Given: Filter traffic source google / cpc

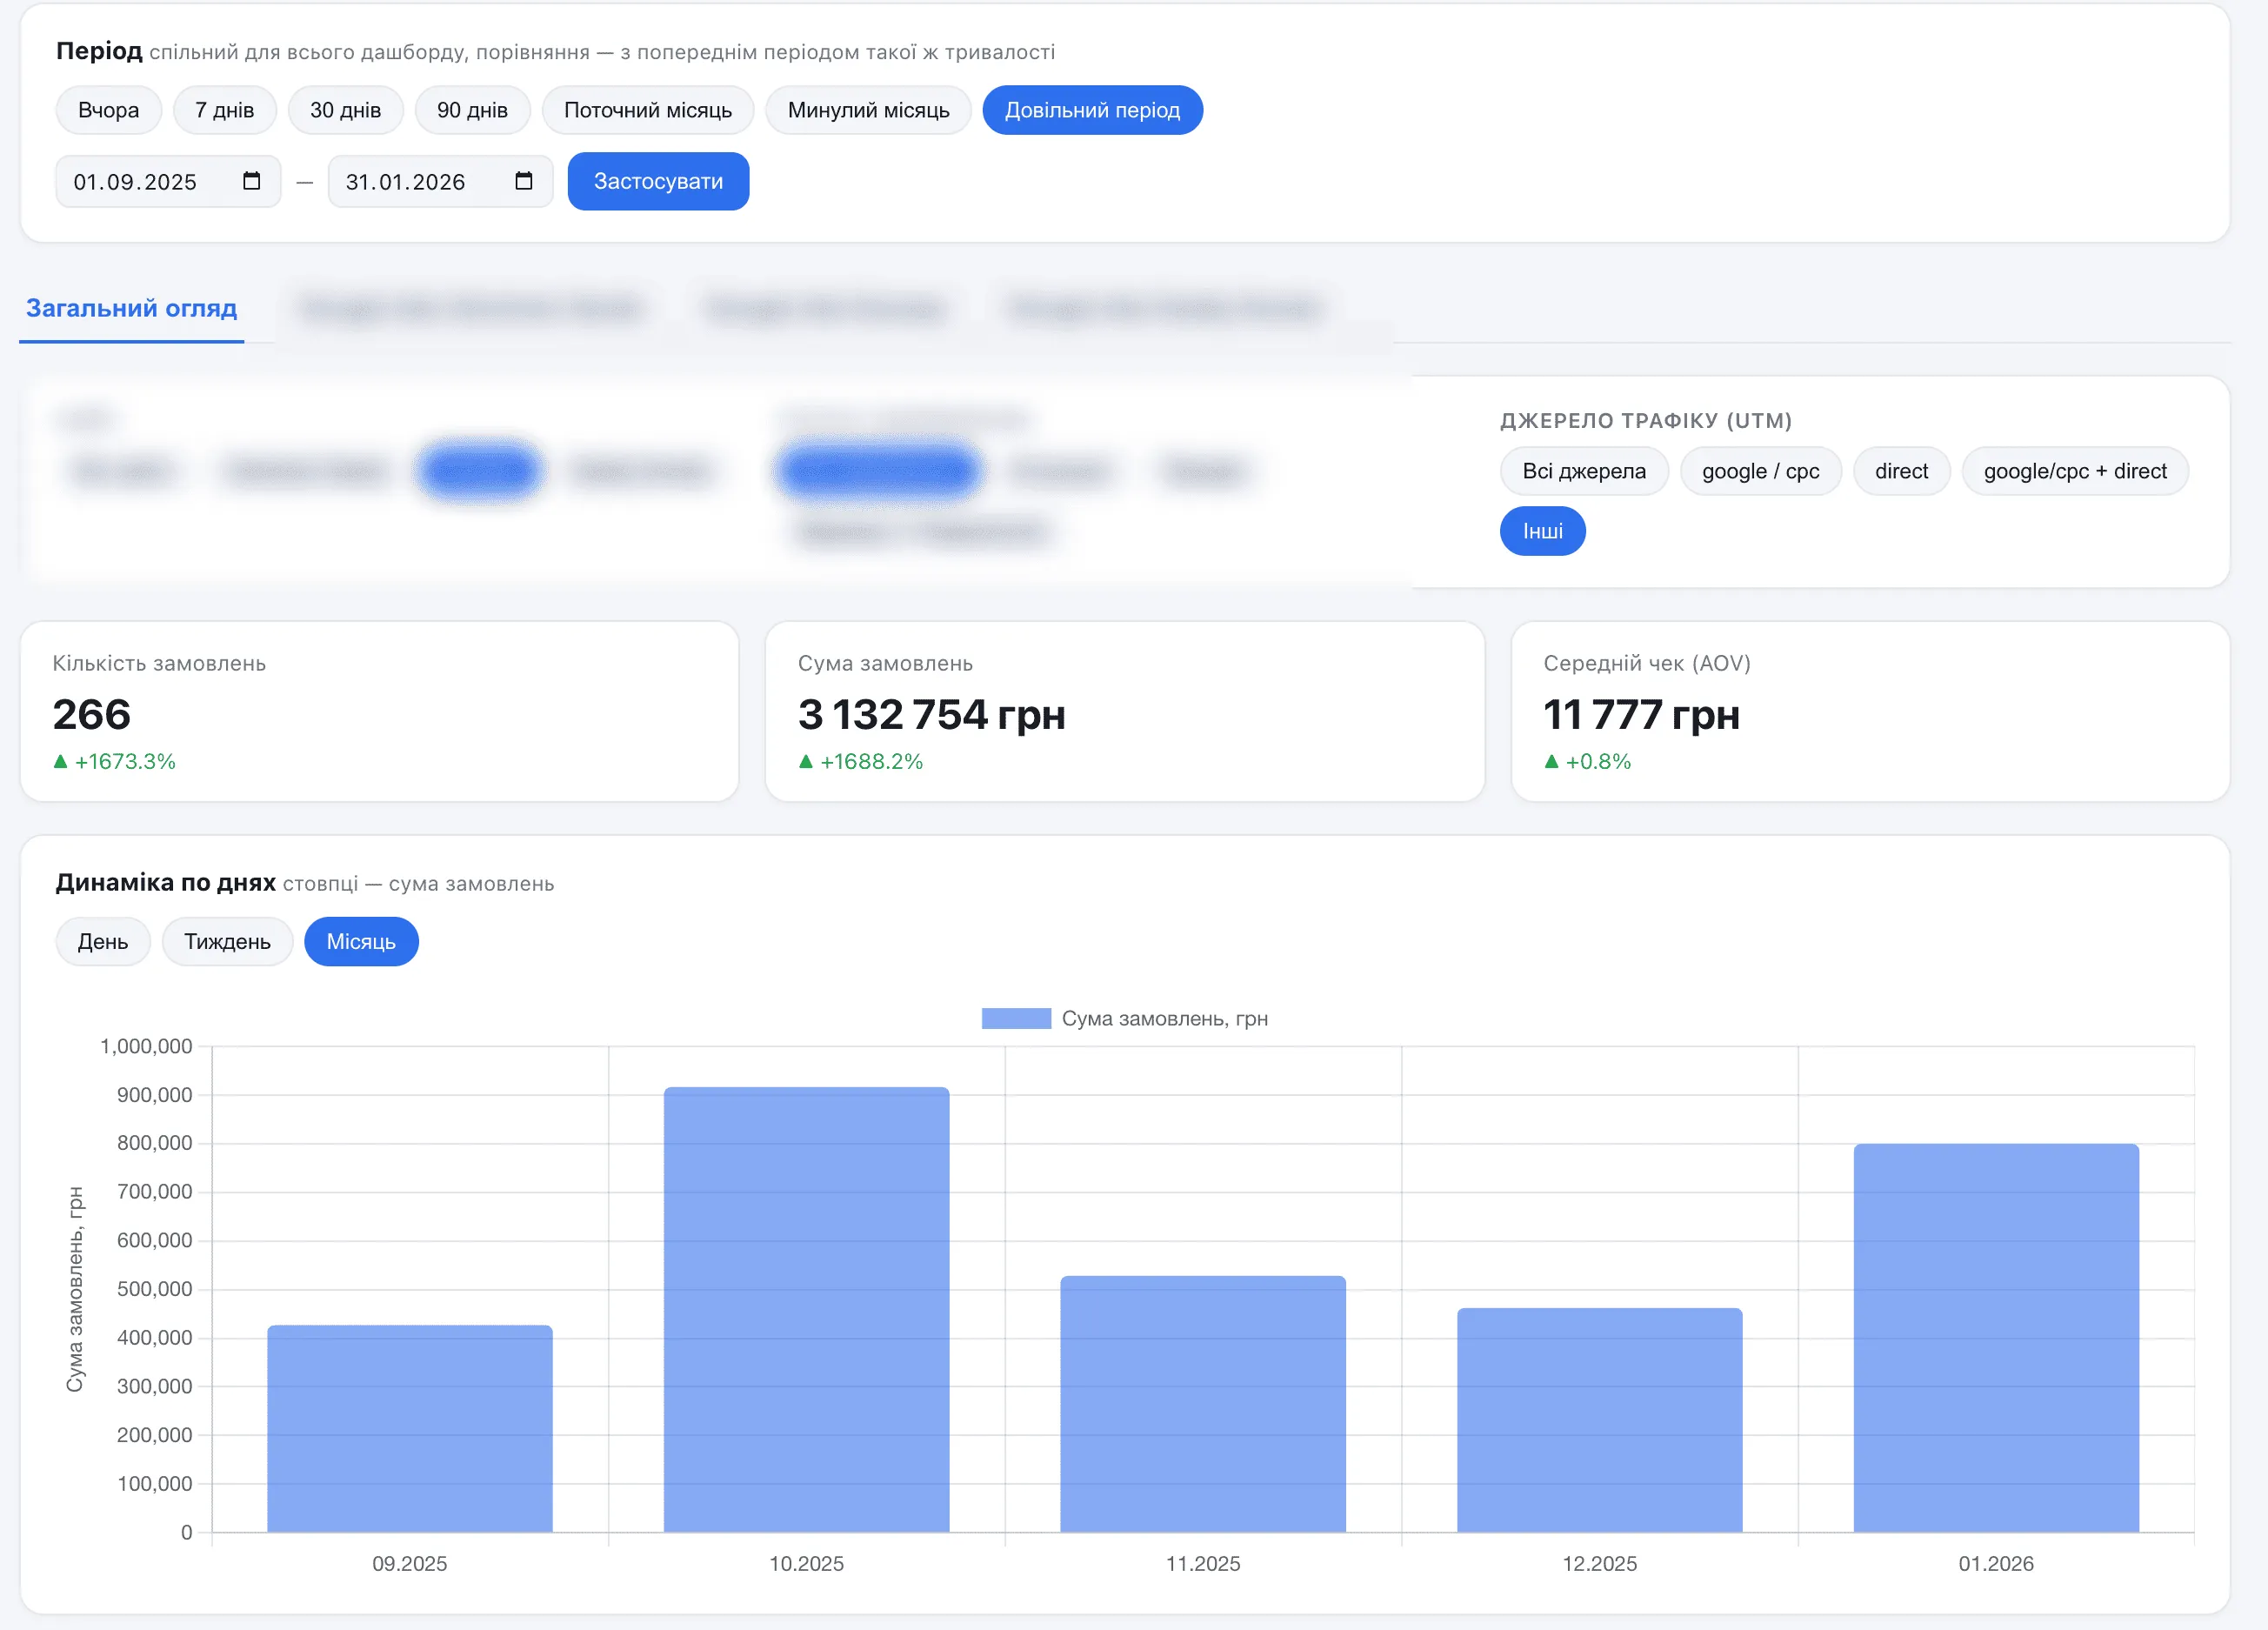Looking at the screenshot, I should tap(1760, 471).
